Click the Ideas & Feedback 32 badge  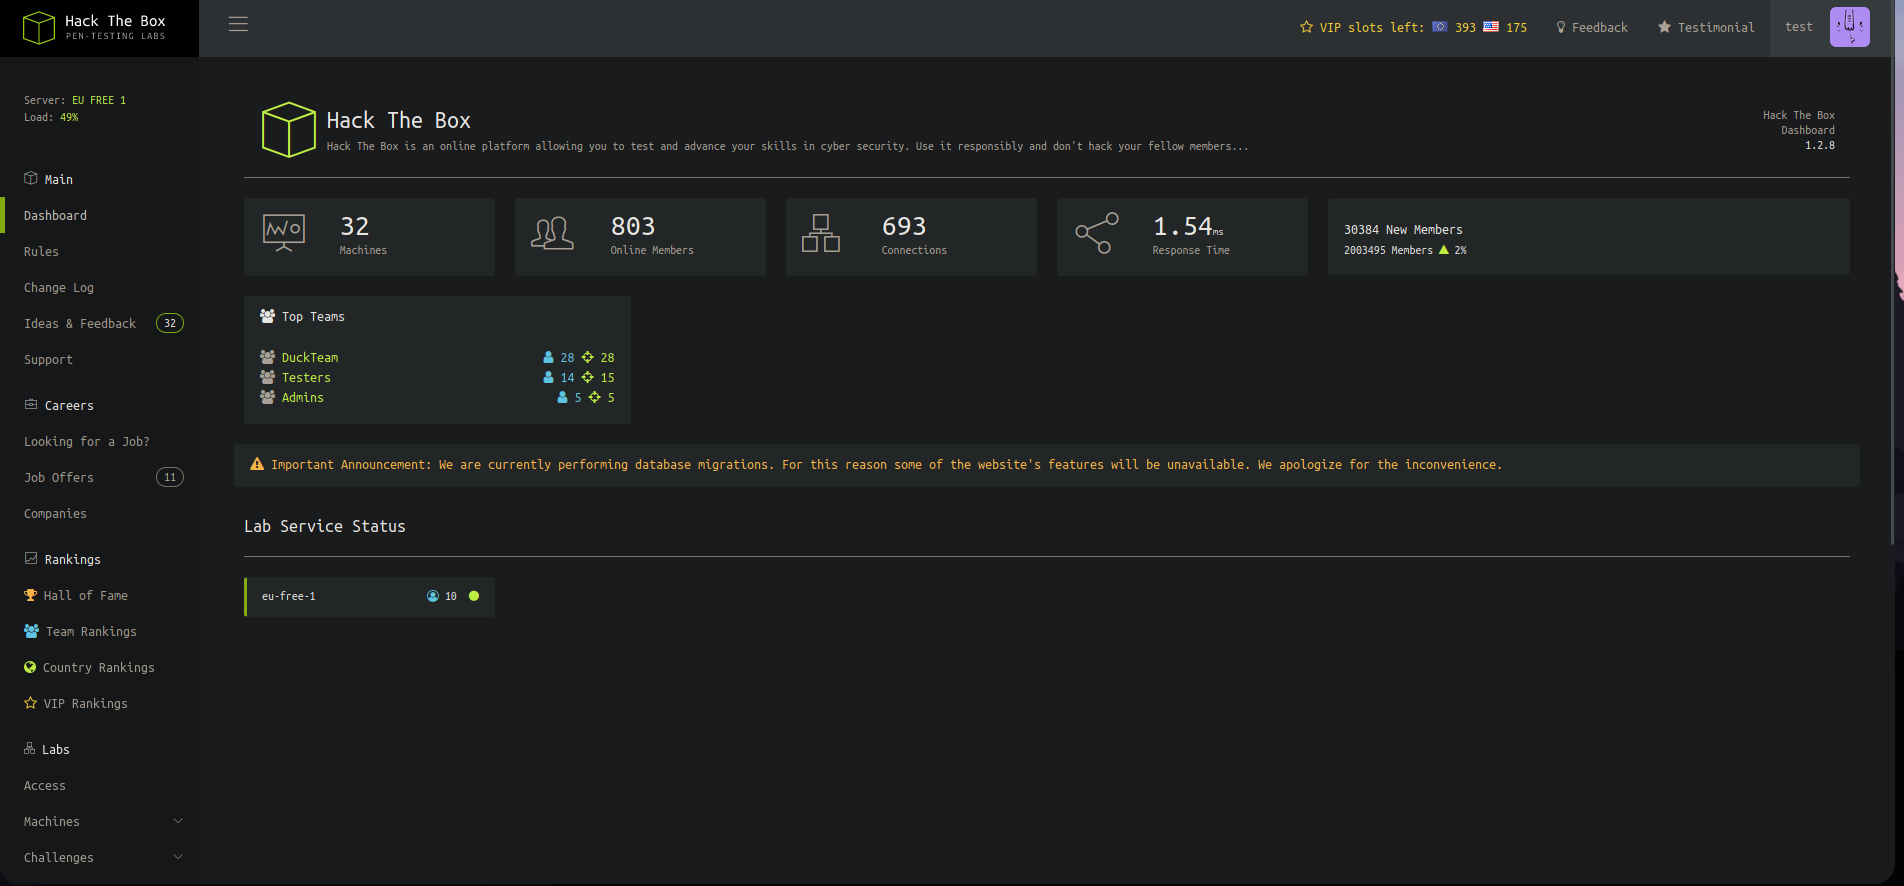coord(170,323)
